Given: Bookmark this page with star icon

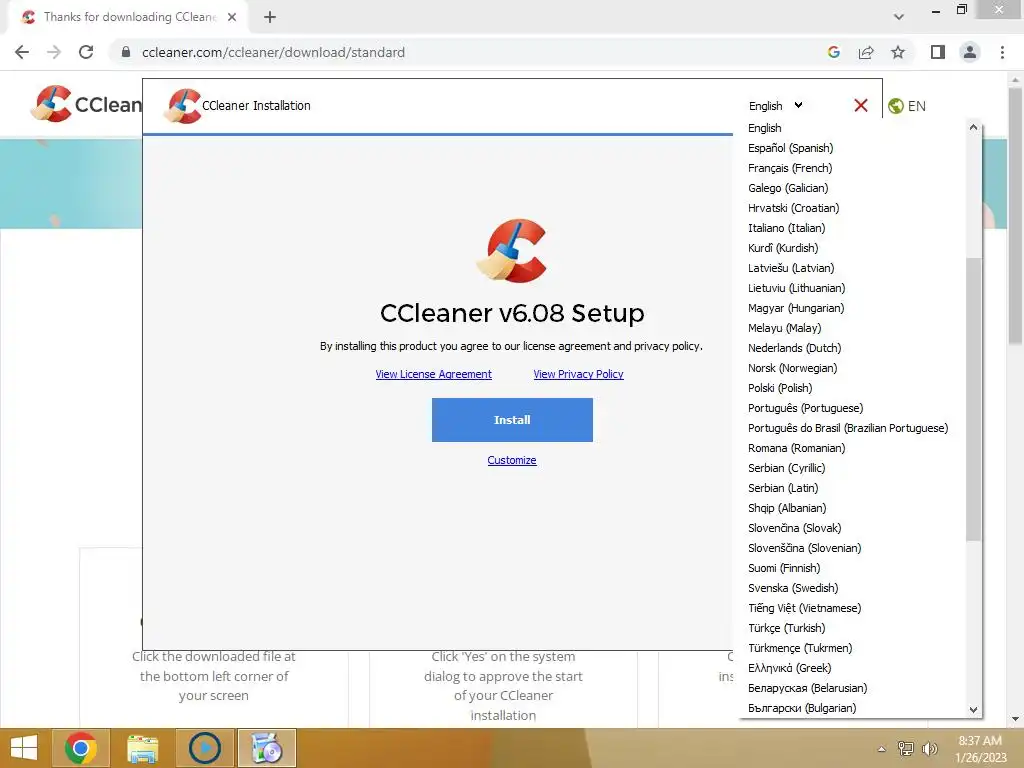Looking at the screenshot, I should click(x=898, y=52).
